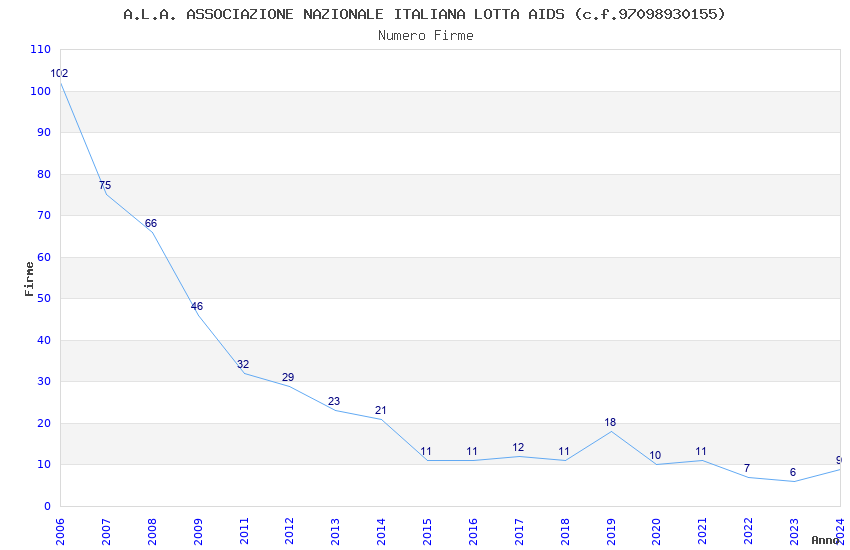Screen dimensions: 850x550
Task: Select data label 18 for 2019
Action: coord(610,422)
